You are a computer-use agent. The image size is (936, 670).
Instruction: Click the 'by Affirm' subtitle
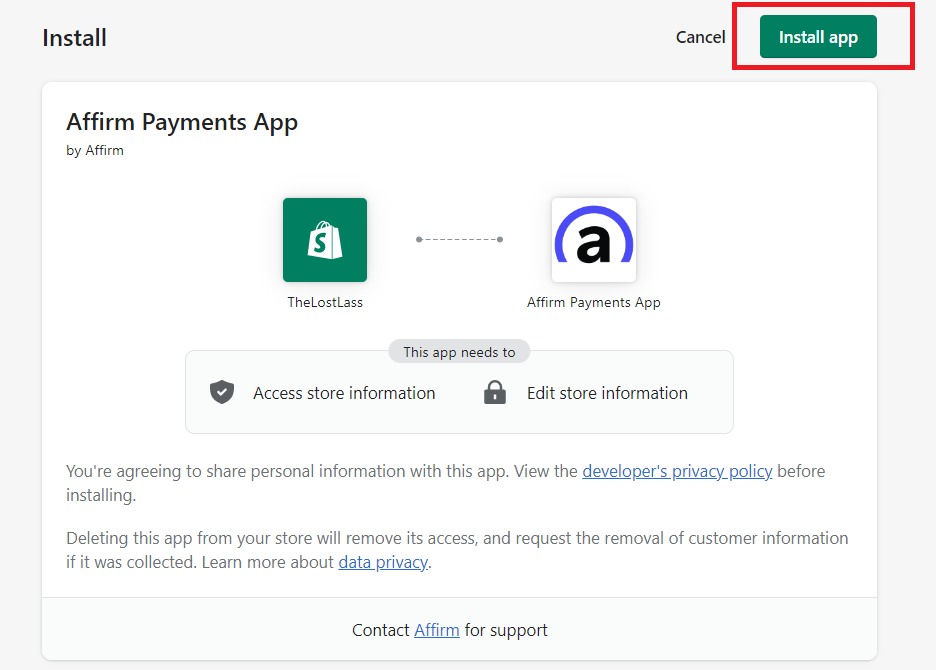coord(95,150)
